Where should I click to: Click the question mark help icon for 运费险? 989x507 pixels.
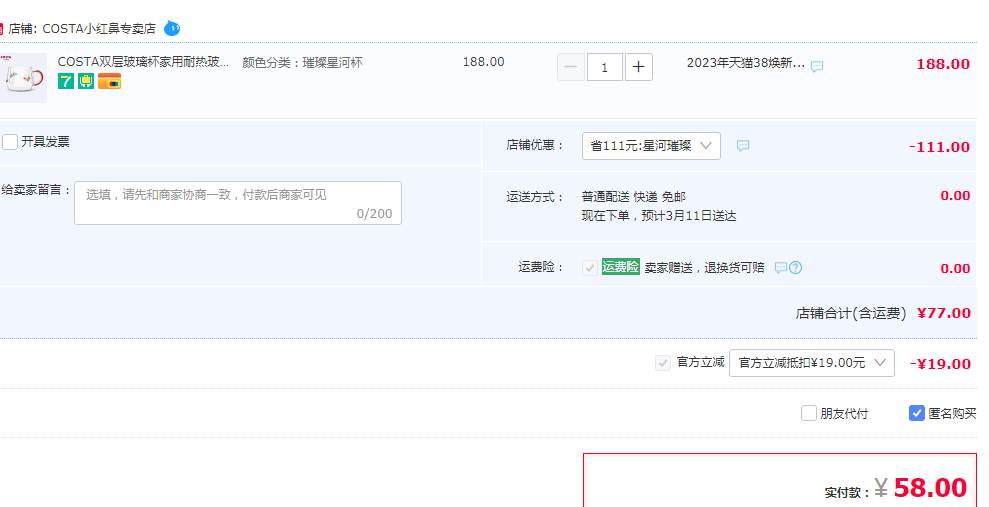click(795, 267)
